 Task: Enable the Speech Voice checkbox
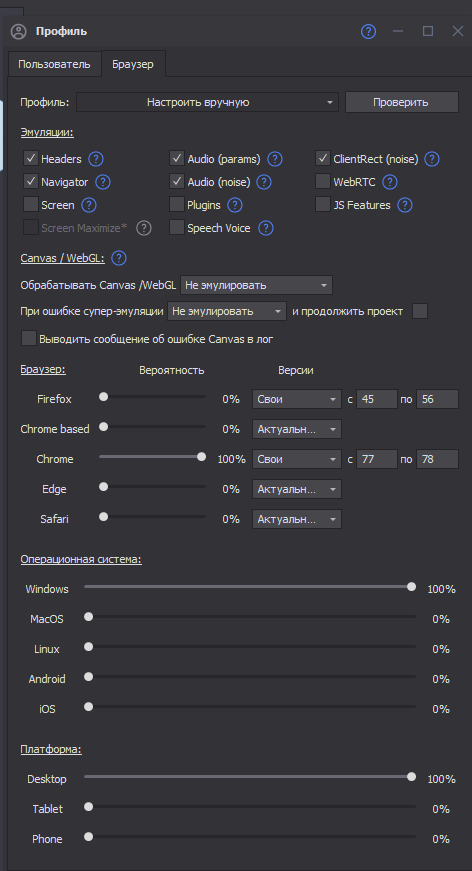177,228
